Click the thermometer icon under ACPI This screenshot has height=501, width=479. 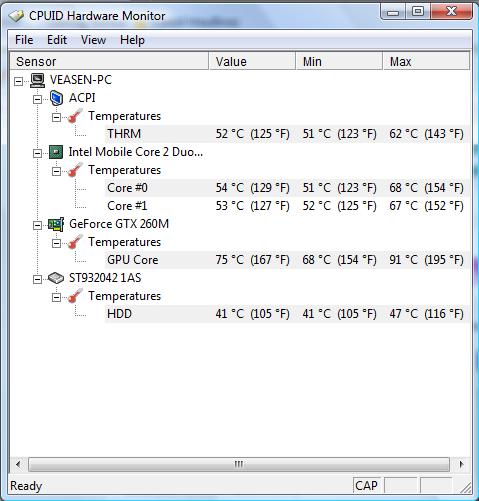tap(75, 116)
